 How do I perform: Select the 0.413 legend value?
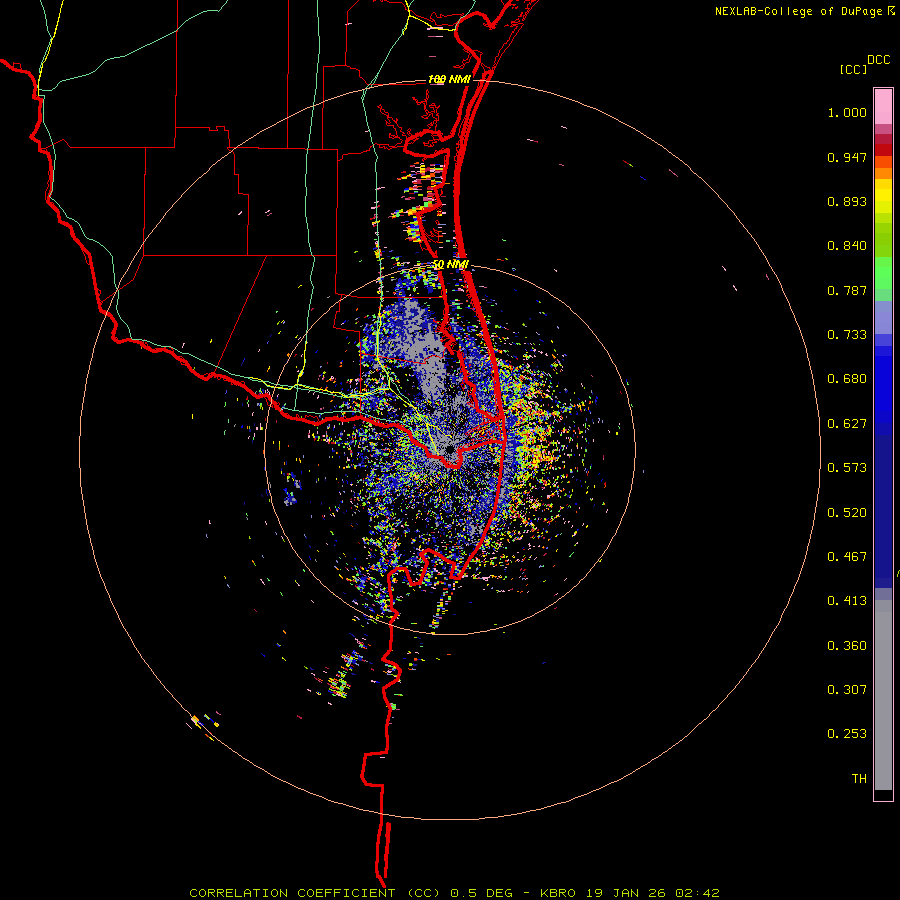coord(847,601)
